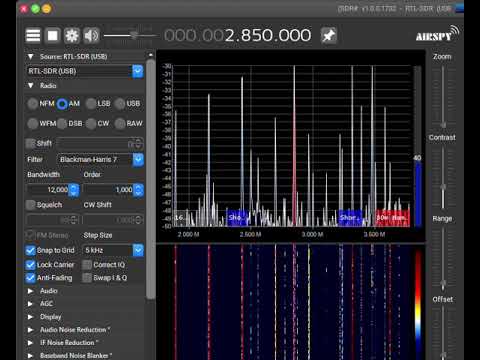Expand the AGC section
Image resolution: width=480 pixels, height=360 pixels.
pyautogui.click(x=30, y=304)
